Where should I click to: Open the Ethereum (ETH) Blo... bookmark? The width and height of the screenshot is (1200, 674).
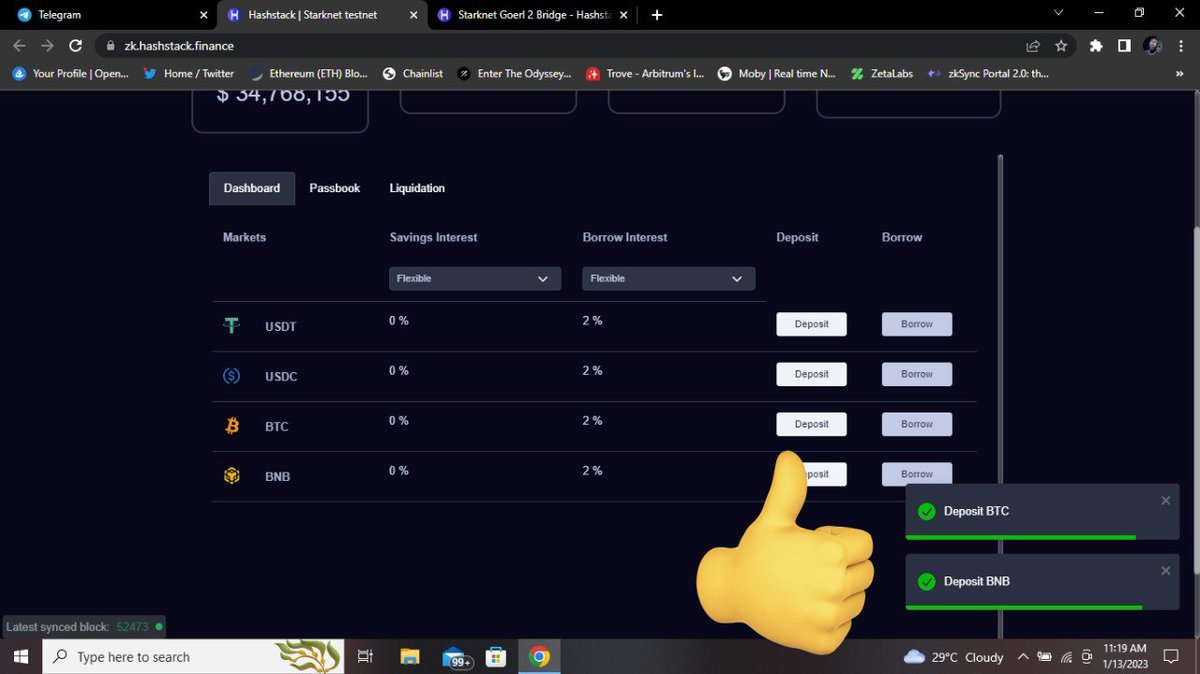tap(308, 73)
